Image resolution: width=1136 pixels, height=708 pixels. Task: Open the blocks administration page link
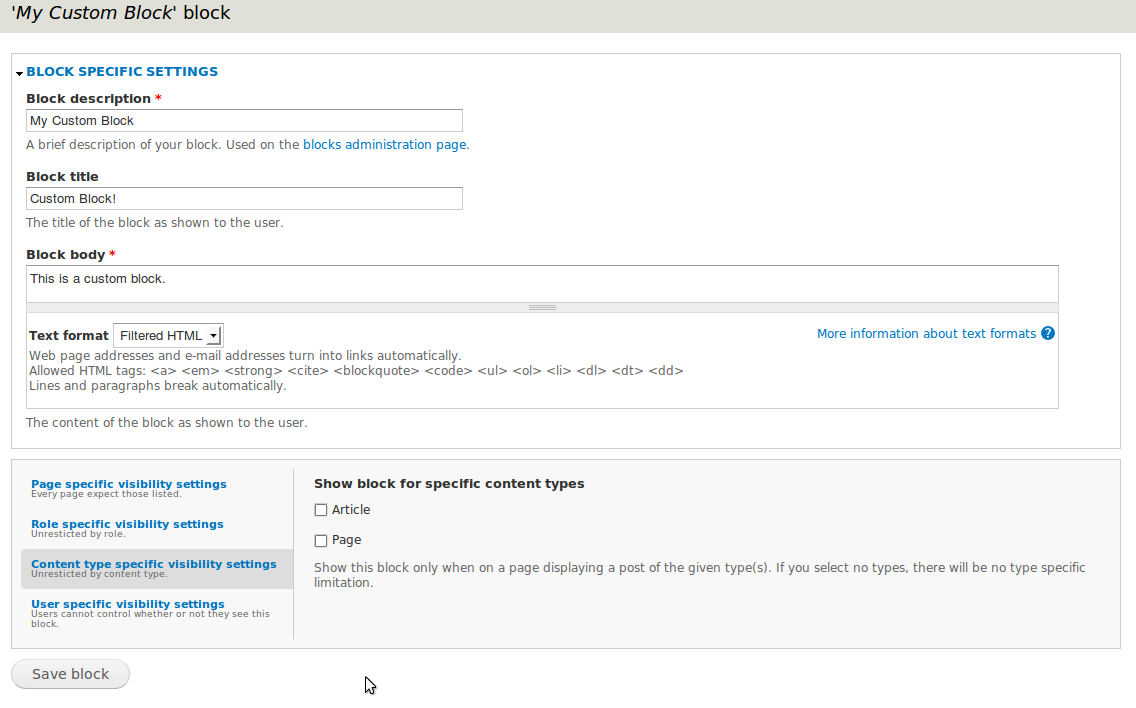[384, 144]
